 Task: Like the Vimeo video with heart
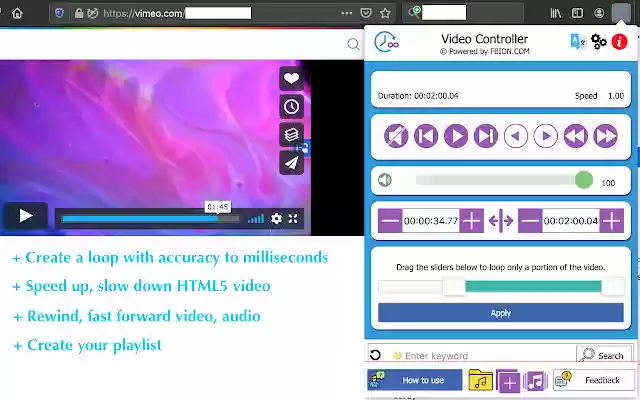(291, 78)
